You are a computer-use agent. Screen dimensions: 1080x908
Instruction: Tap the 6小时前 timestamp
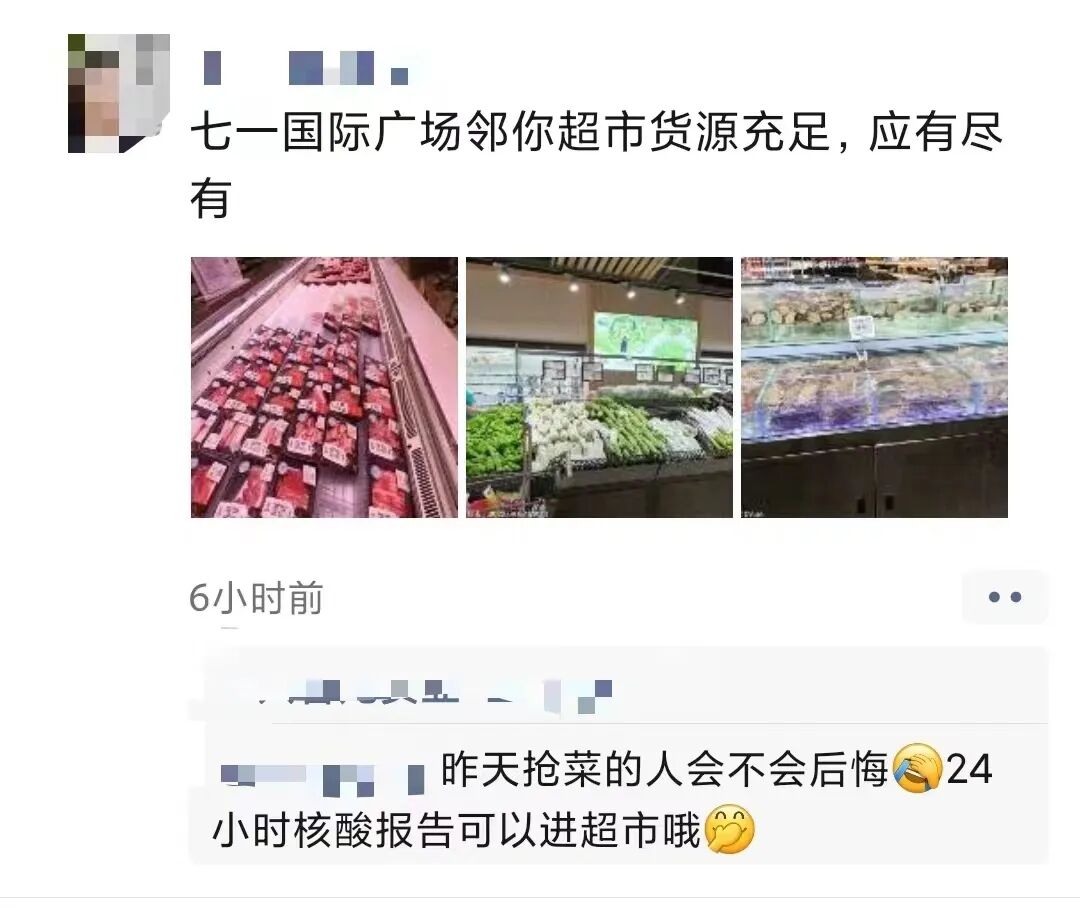(x=256, y=597)
